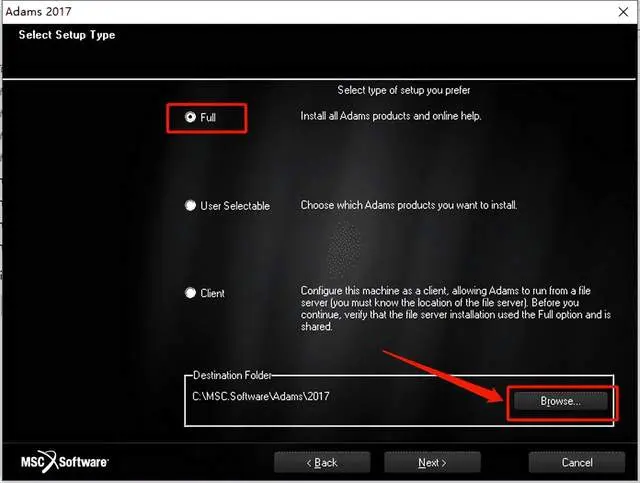Select the Full setup radio button
Screen dimensions: 640x483
point(190,117)
